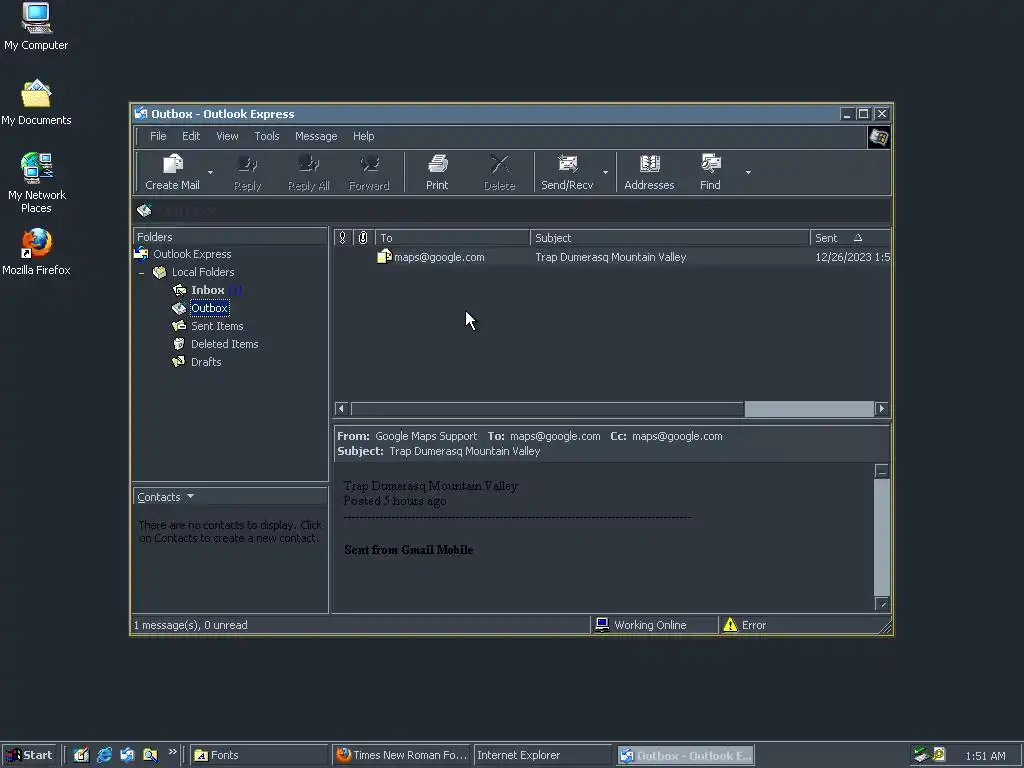The image size is (1024, 768).
Task: Click the Error warning icon in status bar
Action: (x=730, y=625)
